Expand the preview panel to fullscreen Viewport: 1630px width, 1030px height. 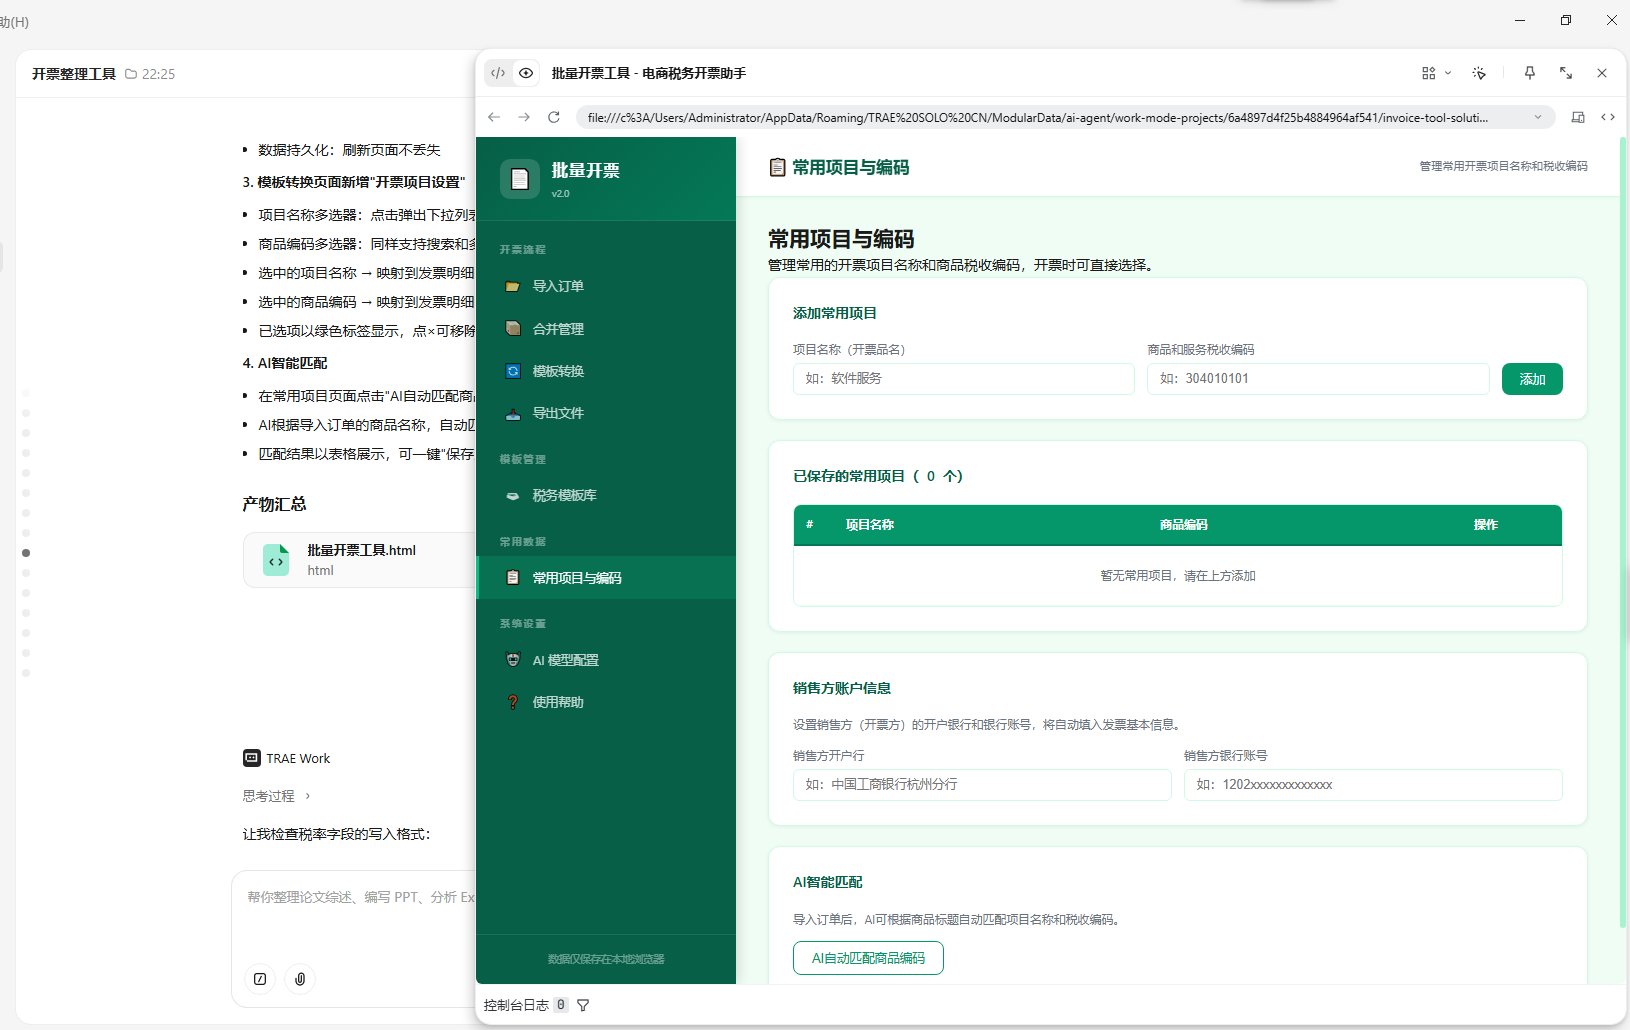1566,73
